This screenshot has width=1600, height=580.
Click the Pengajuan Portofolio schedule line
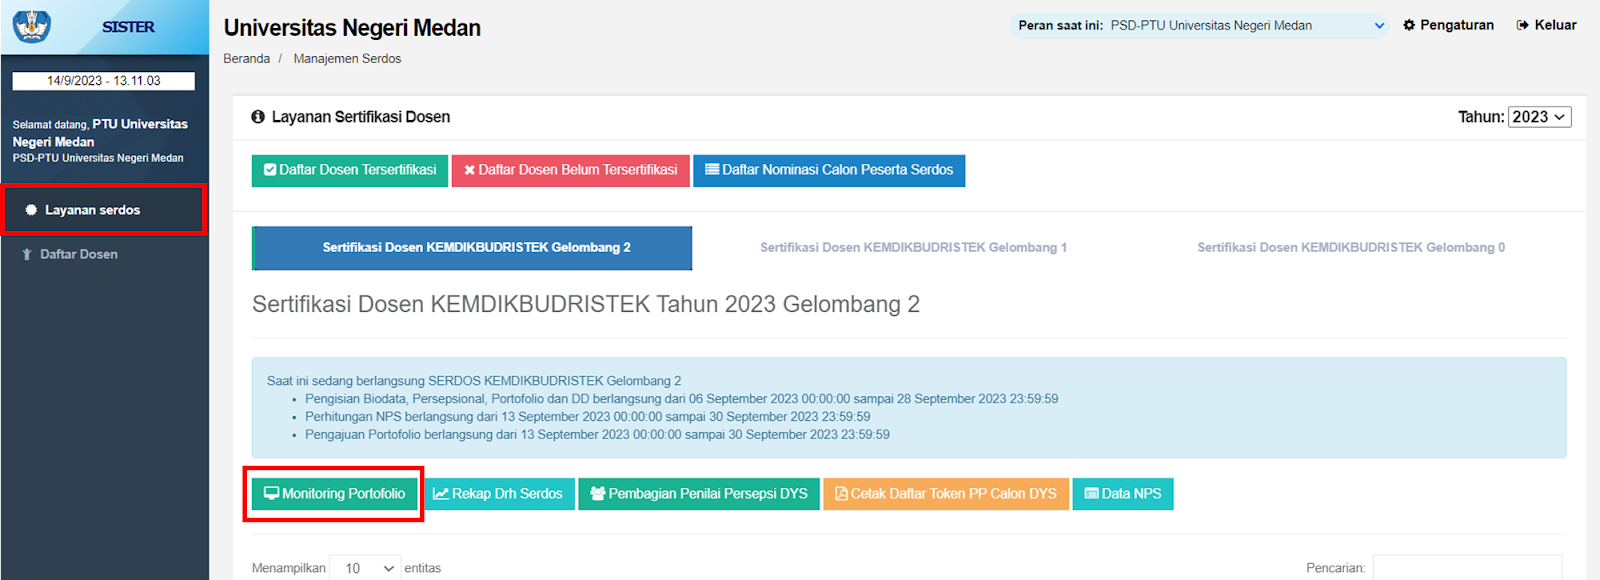pyautogui.click(x=597, y=435)
